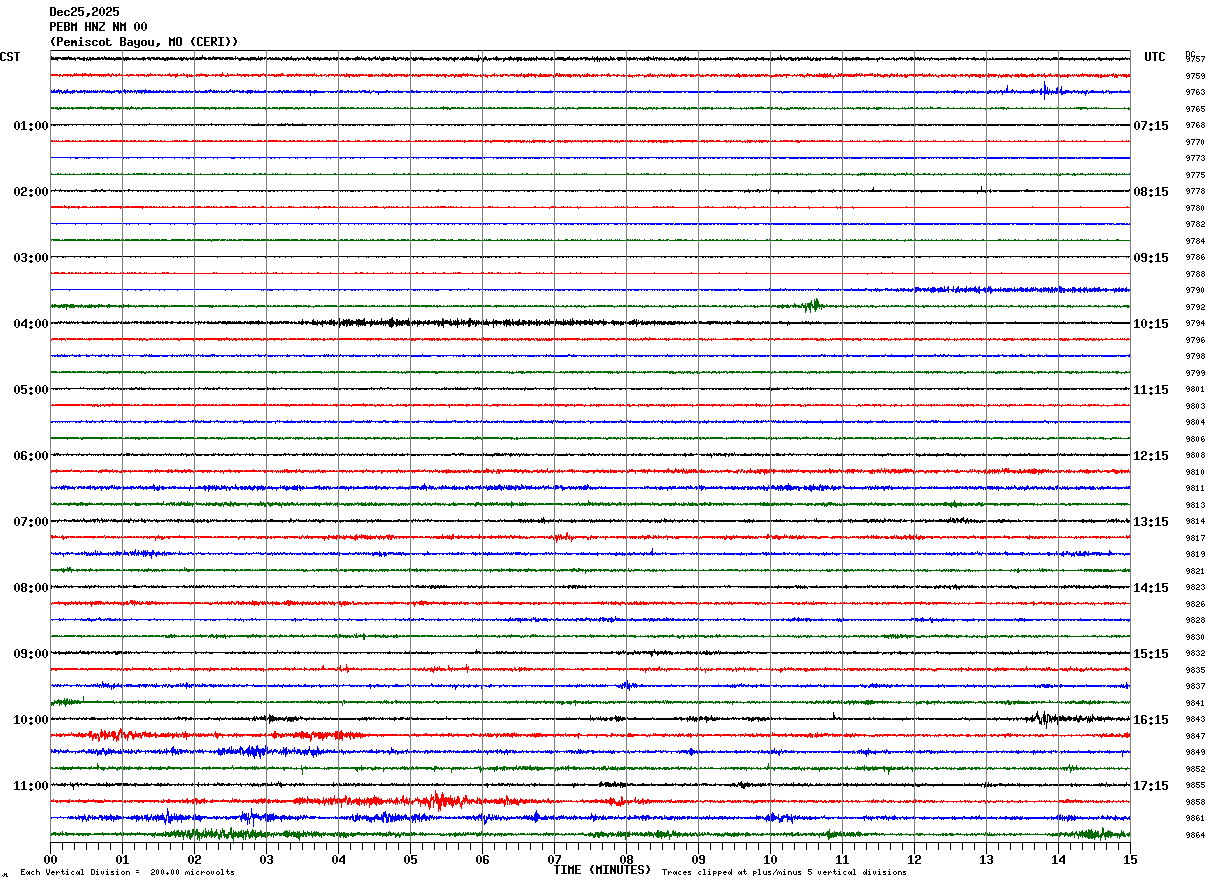Select the large red event near minute 5
1210x886 pixels.
438,800
